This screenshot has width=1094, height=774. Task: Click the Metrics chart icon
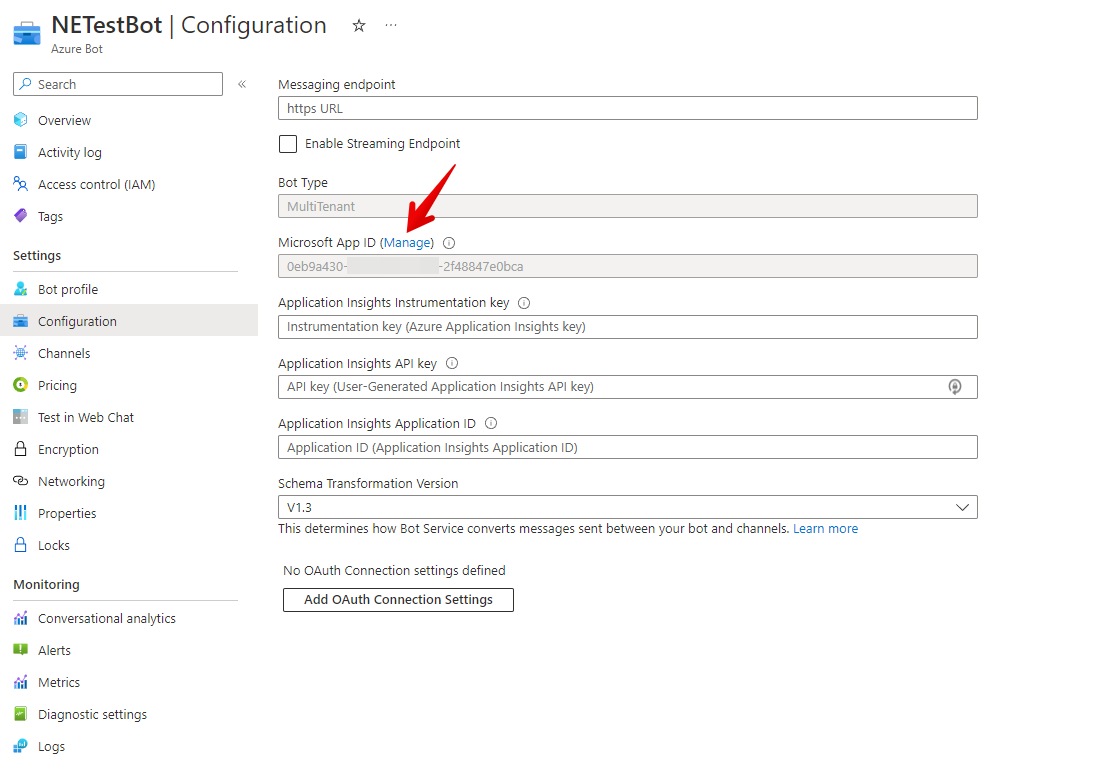tap(21, 682)
